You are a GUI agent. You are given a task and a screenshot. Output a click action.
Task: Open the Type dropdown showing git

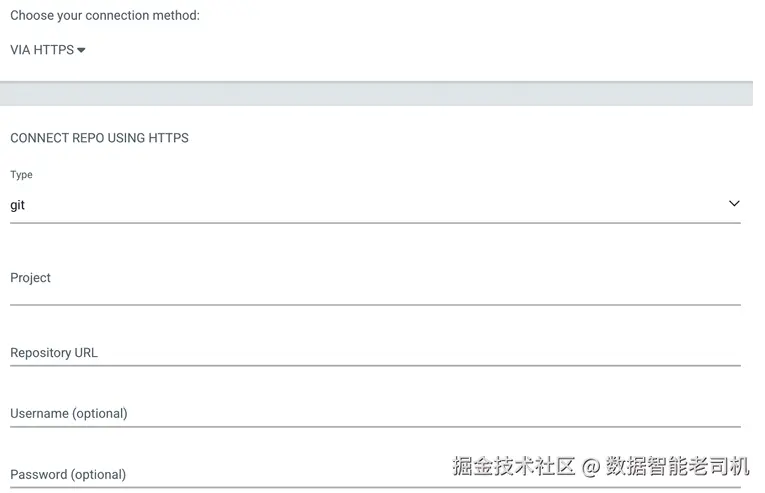pos(375,205)
